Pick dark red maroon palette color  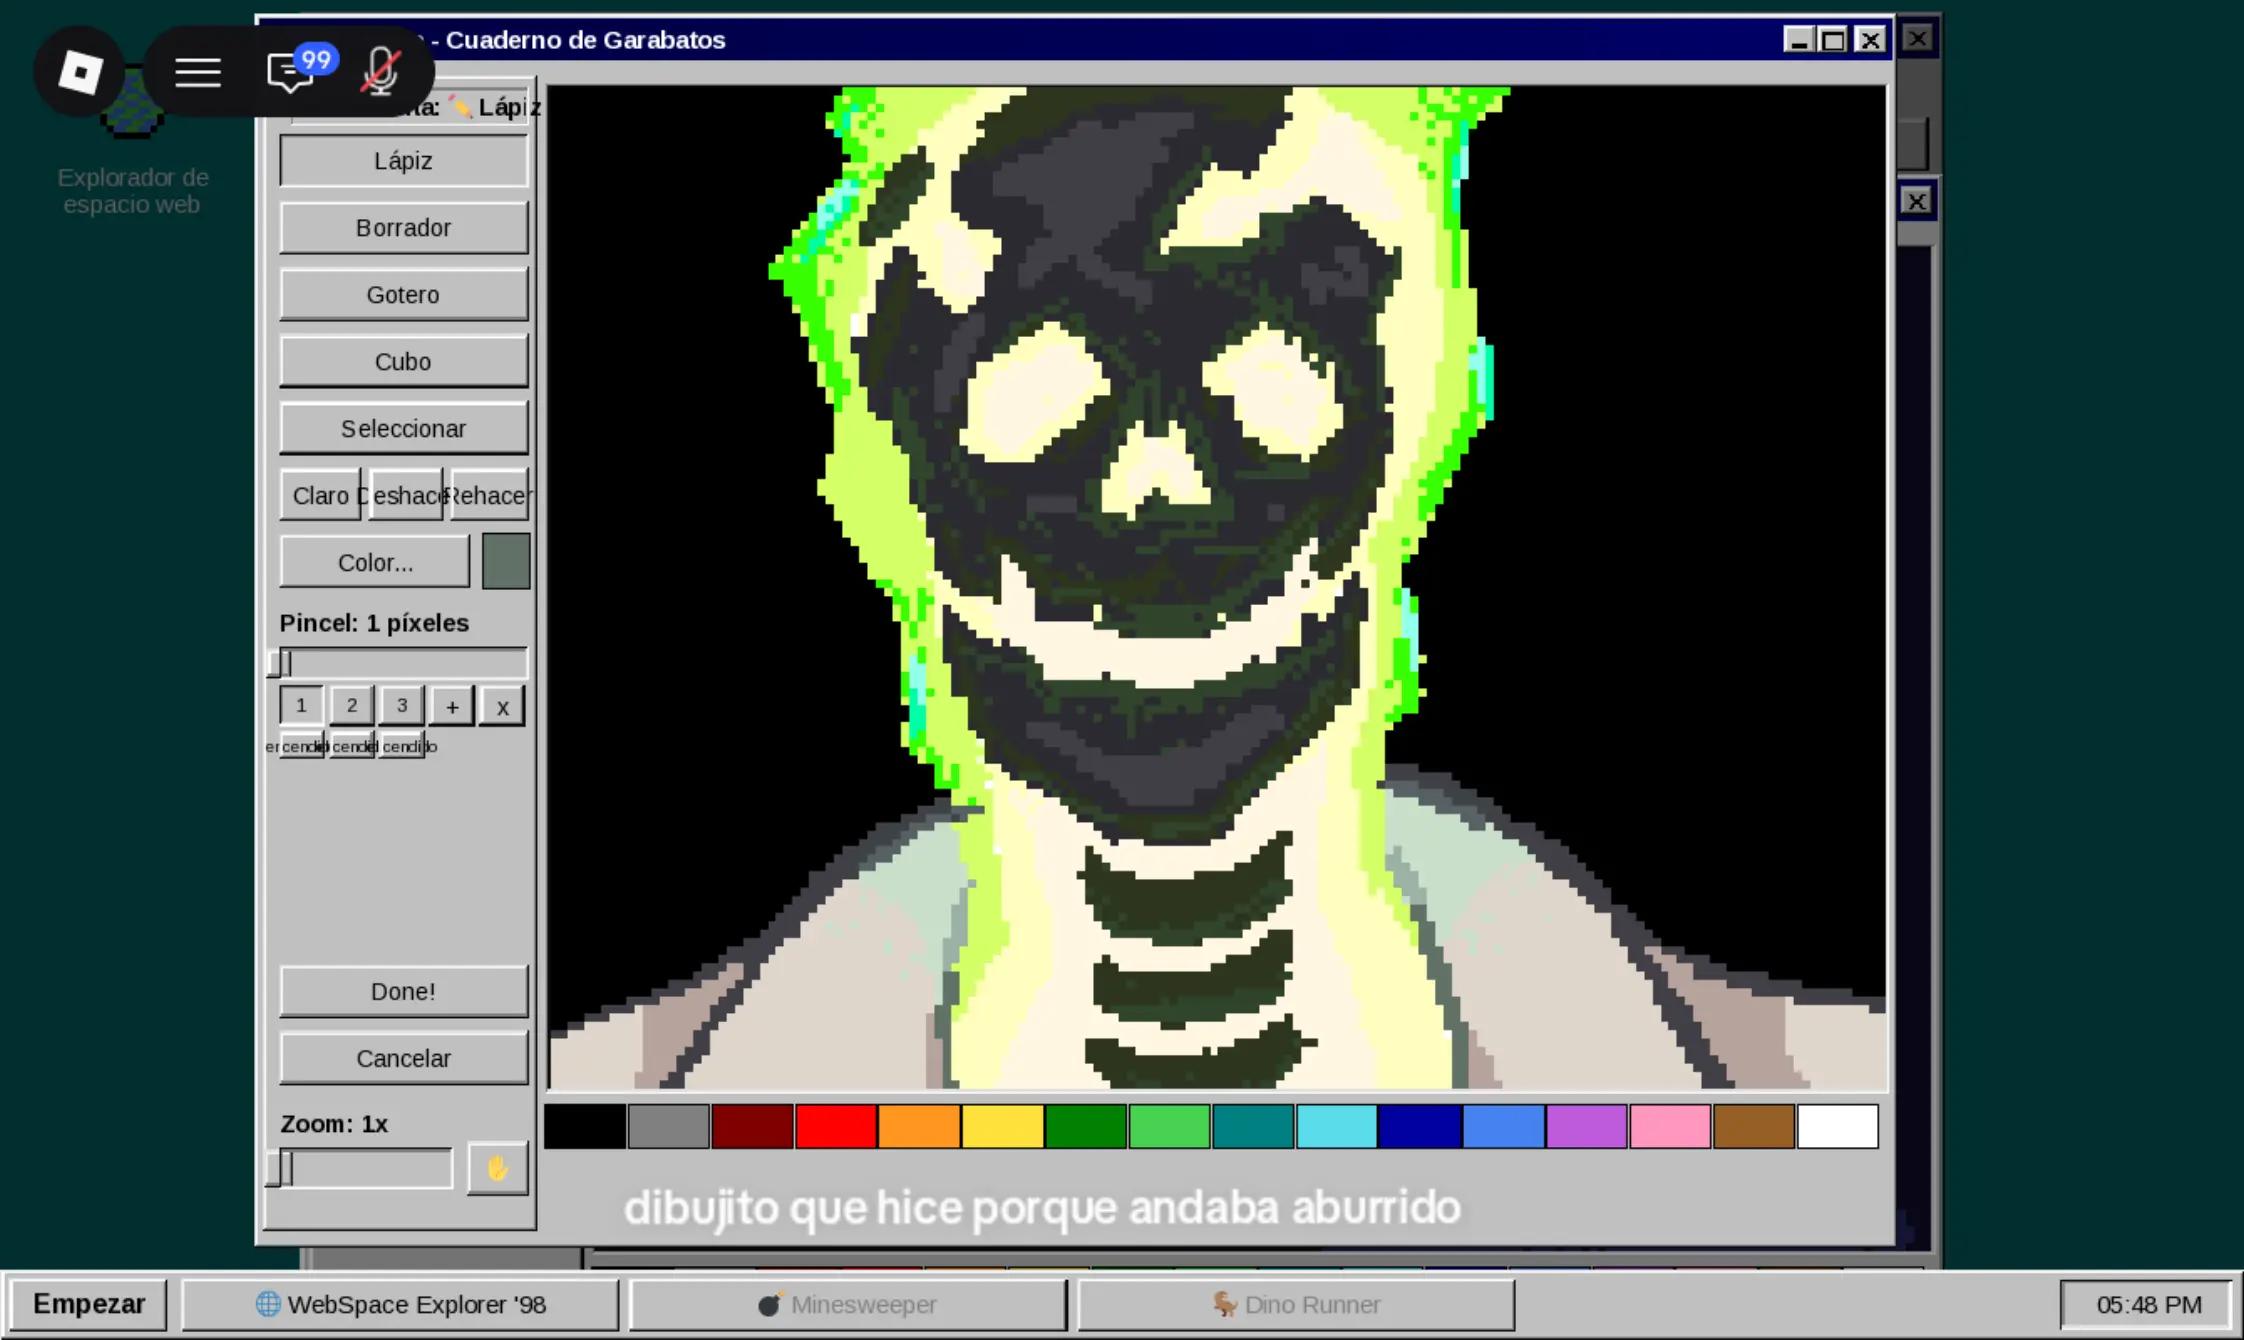(x=753, y=1127)
